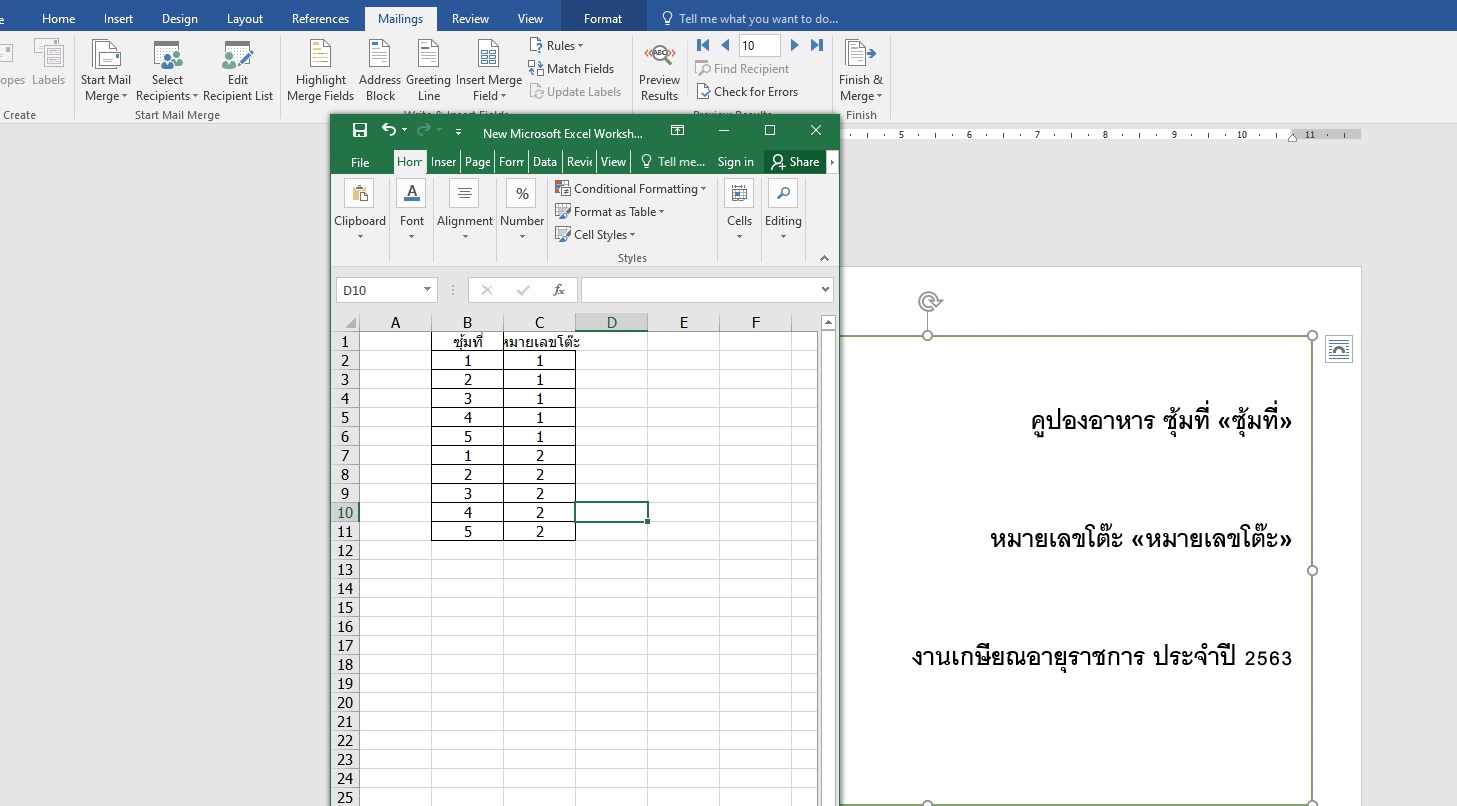Click Excel ribbon display options icon

(x=678, y=131)
